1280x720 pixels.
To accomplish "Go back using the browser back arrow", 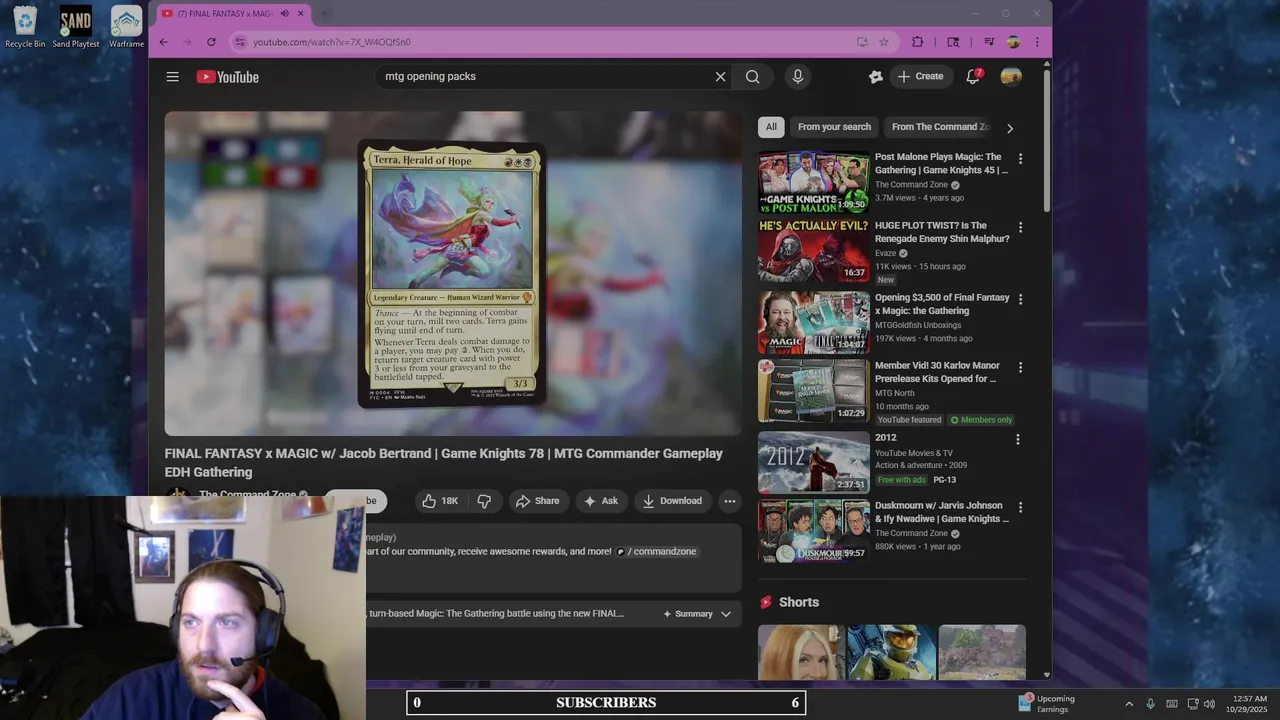I will (x=164, y=42).
